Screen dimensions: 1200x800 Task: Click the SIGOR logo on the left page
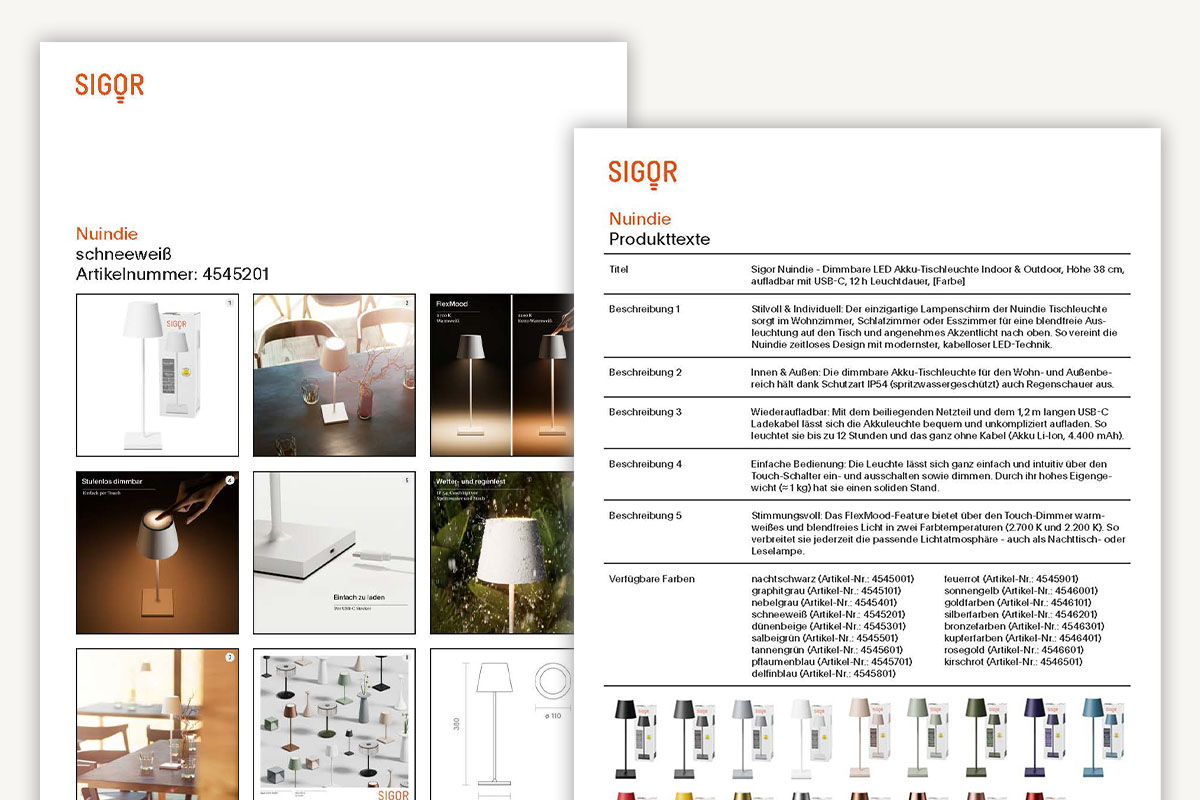(110, 88)
